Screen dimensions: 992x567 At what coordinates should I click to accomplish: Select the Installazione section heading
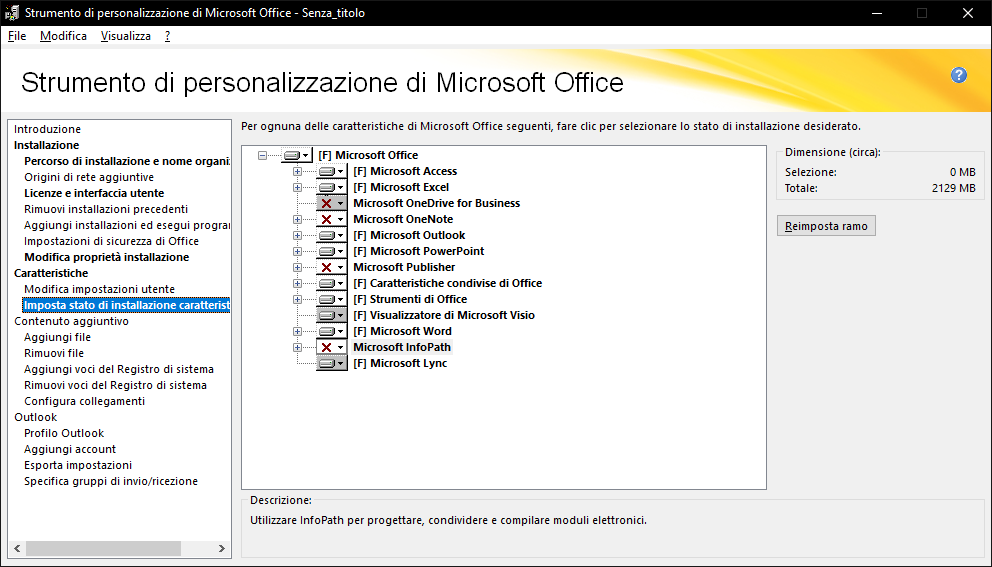[x=46, y=145]
